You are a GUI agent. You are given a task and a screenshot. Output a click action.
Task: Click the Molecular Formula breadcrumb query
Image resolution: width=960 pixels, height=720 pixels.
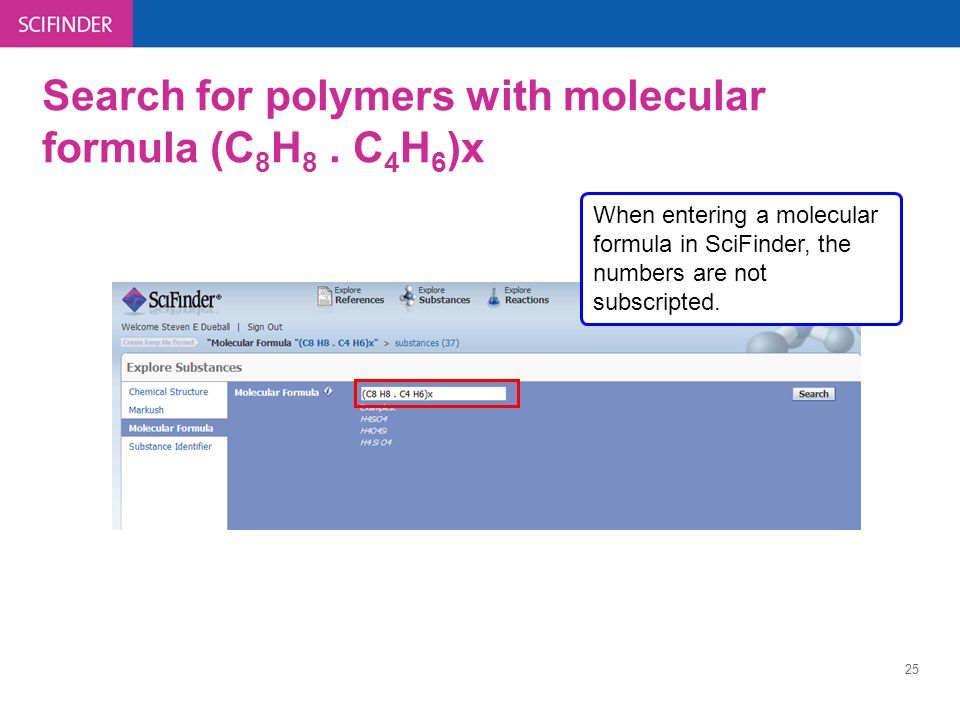click(293, 343)
